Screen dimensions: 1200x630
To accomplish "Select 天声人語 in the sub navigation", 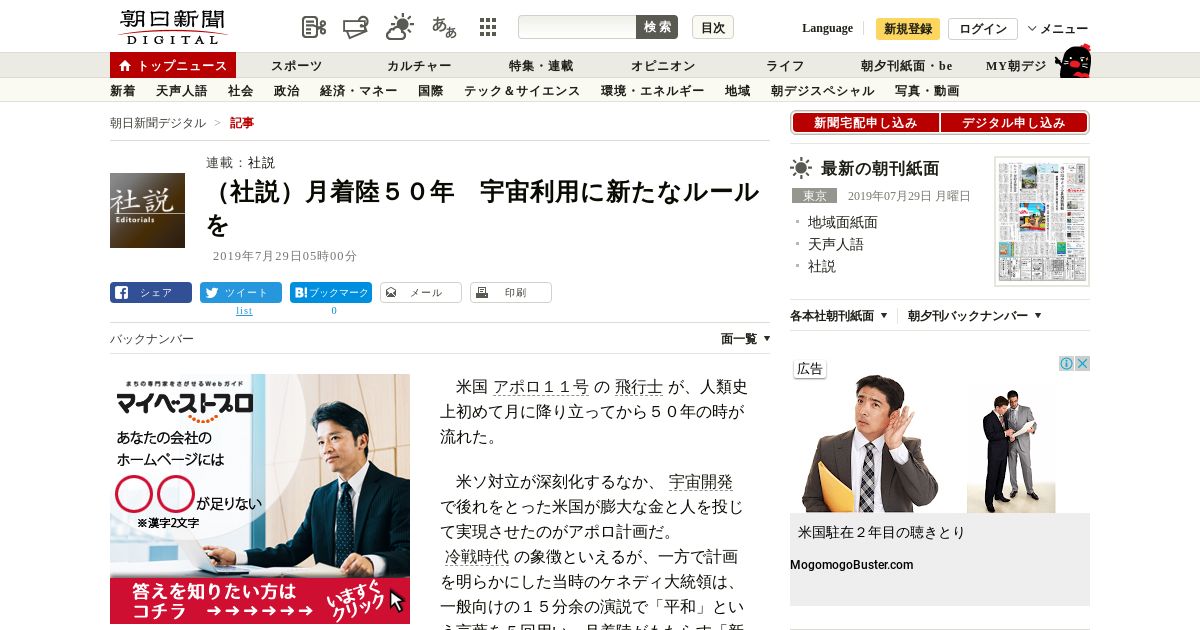I will tap(182, 91).
